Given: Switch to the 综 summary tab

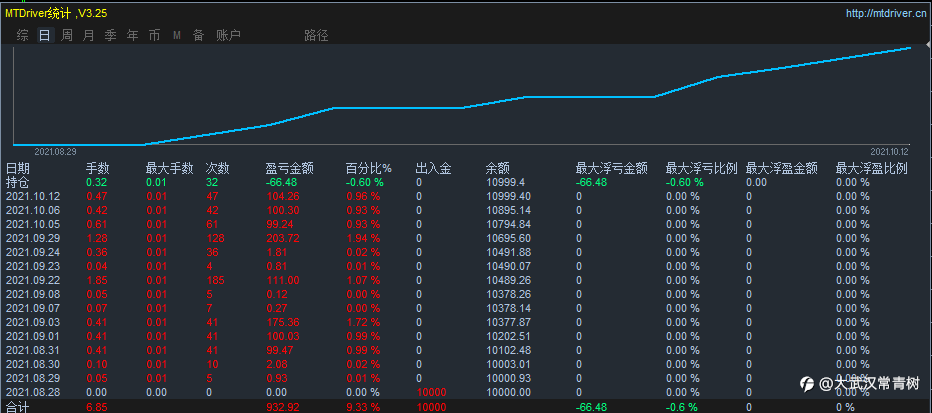Looking at the screenshot, I should [x=23, y=36].
